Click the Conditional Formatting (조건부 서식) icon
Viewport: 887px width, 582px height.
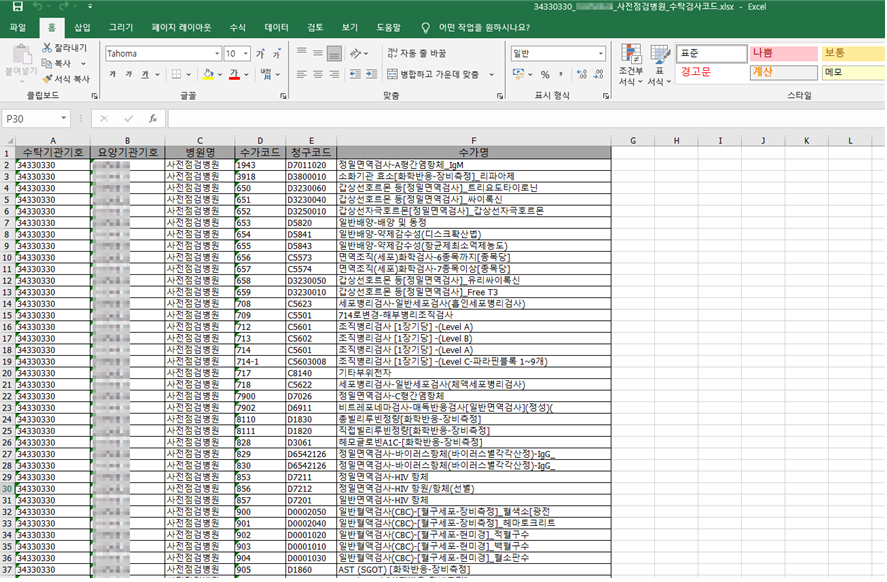pos(630,62)
